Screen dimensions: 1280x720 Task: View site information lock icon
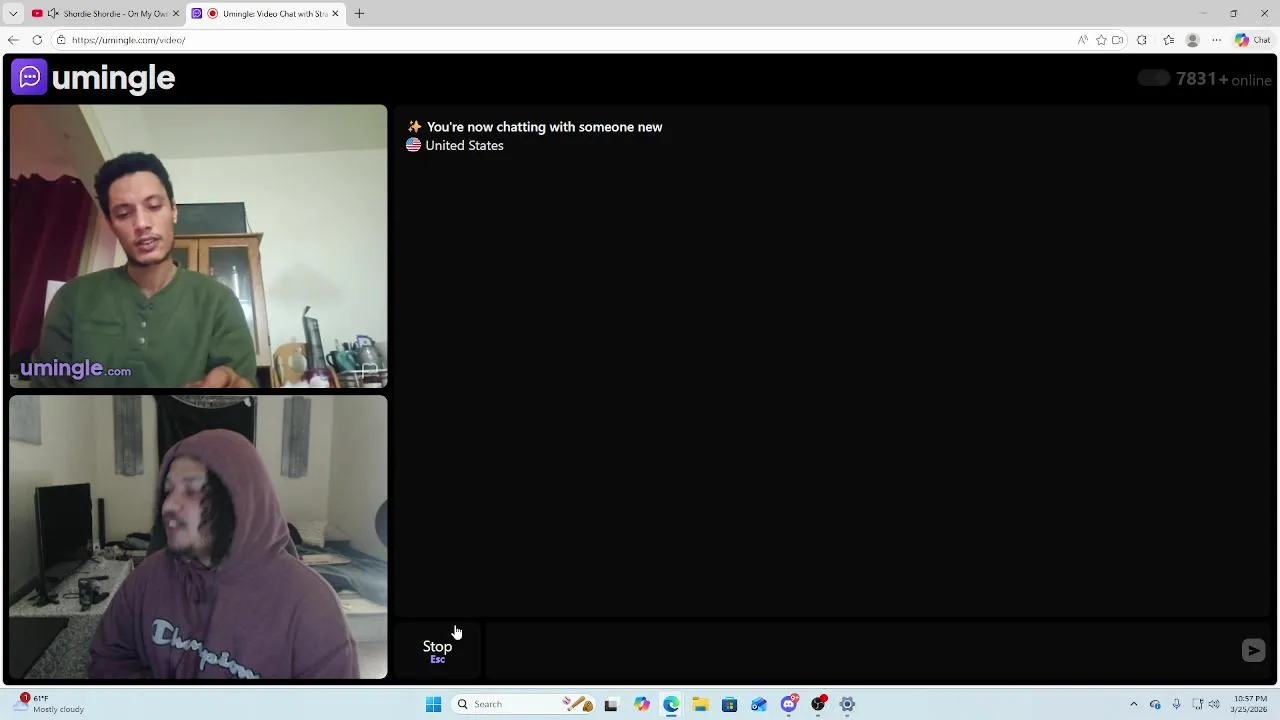coord(61,40)
